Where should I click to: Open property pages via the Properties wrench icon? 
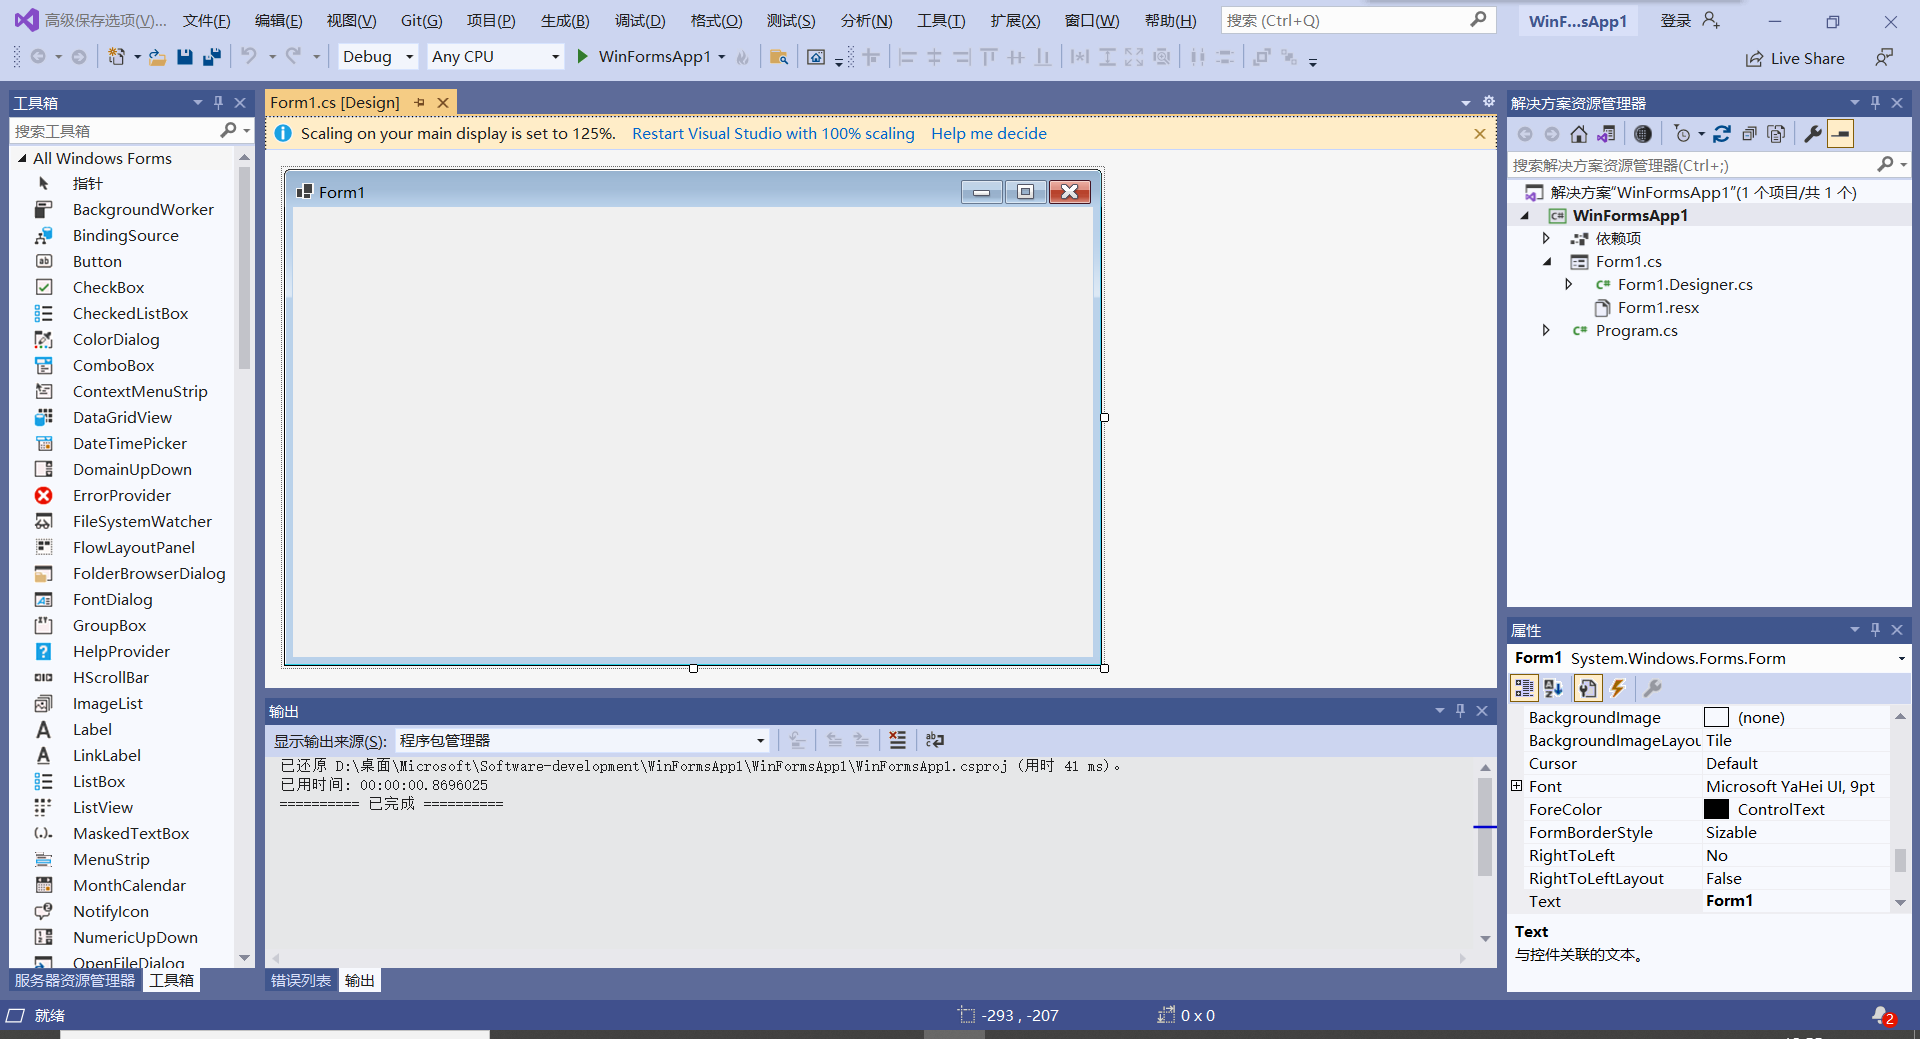(1652, 688)
